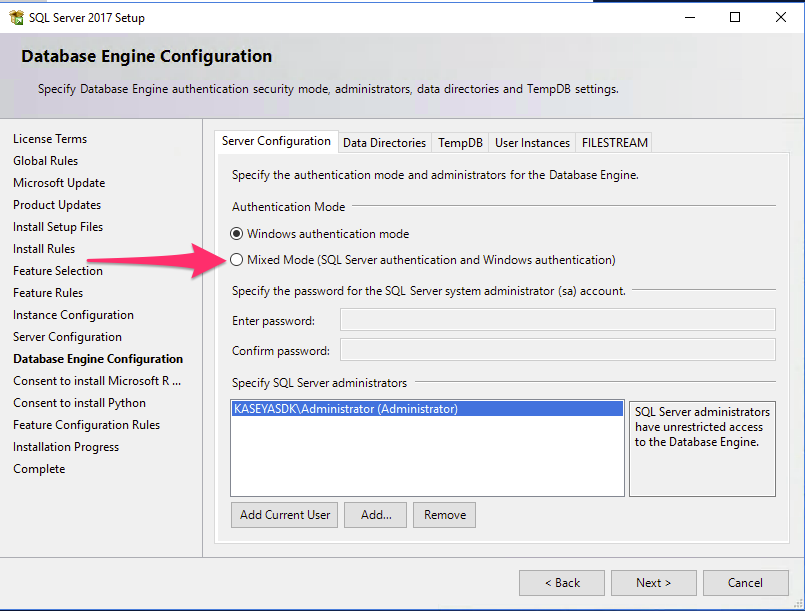Click Installation Progress step in sidebar
805x611 pixels.
click(66, 447)
